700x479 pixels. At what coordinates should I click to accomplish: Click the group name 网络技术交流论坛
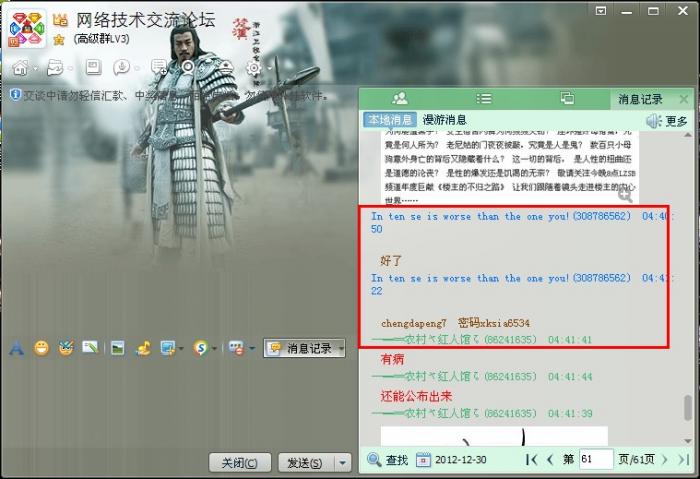[x=146, y=20]
